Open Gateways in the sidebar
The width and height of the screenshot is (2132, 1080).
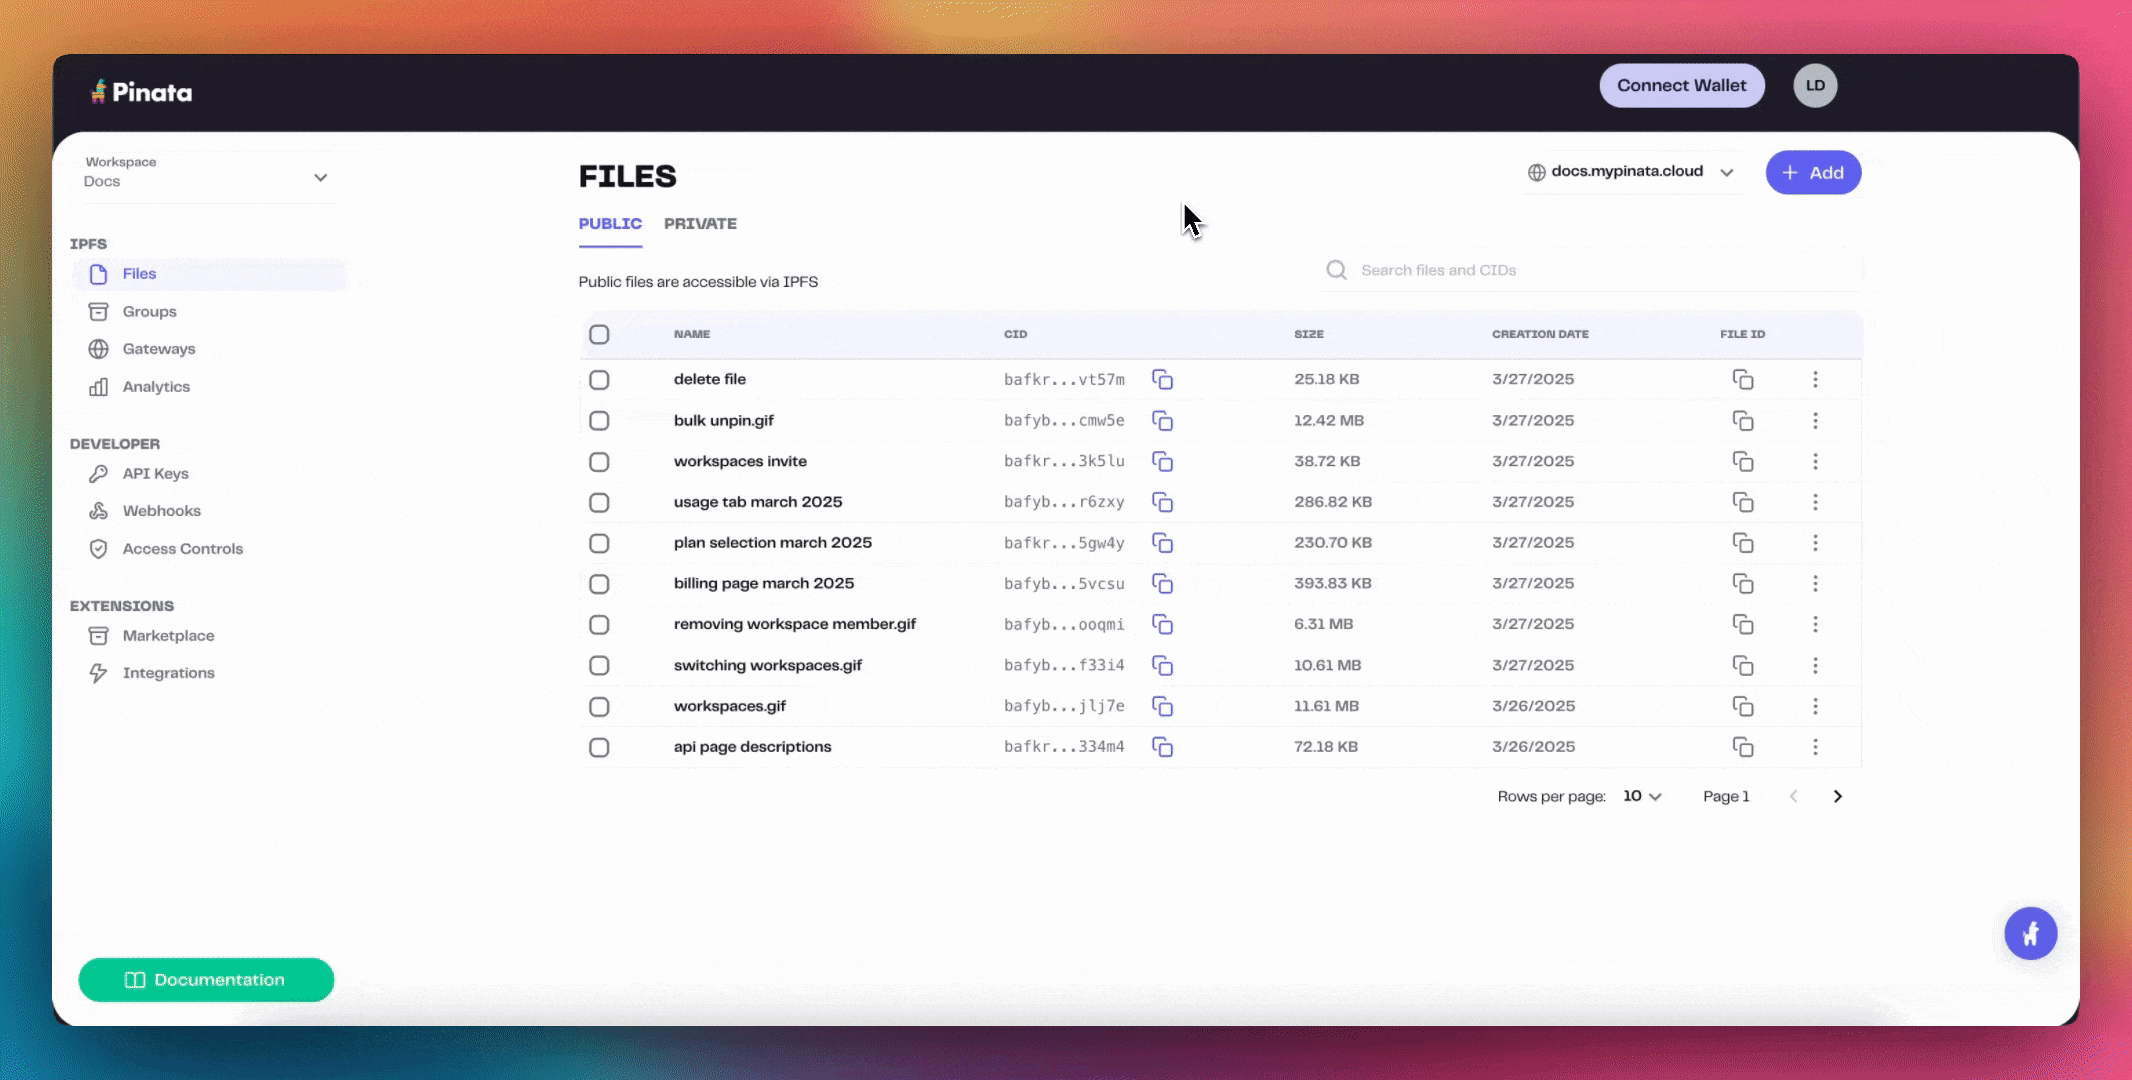click(x=158, y=349)
